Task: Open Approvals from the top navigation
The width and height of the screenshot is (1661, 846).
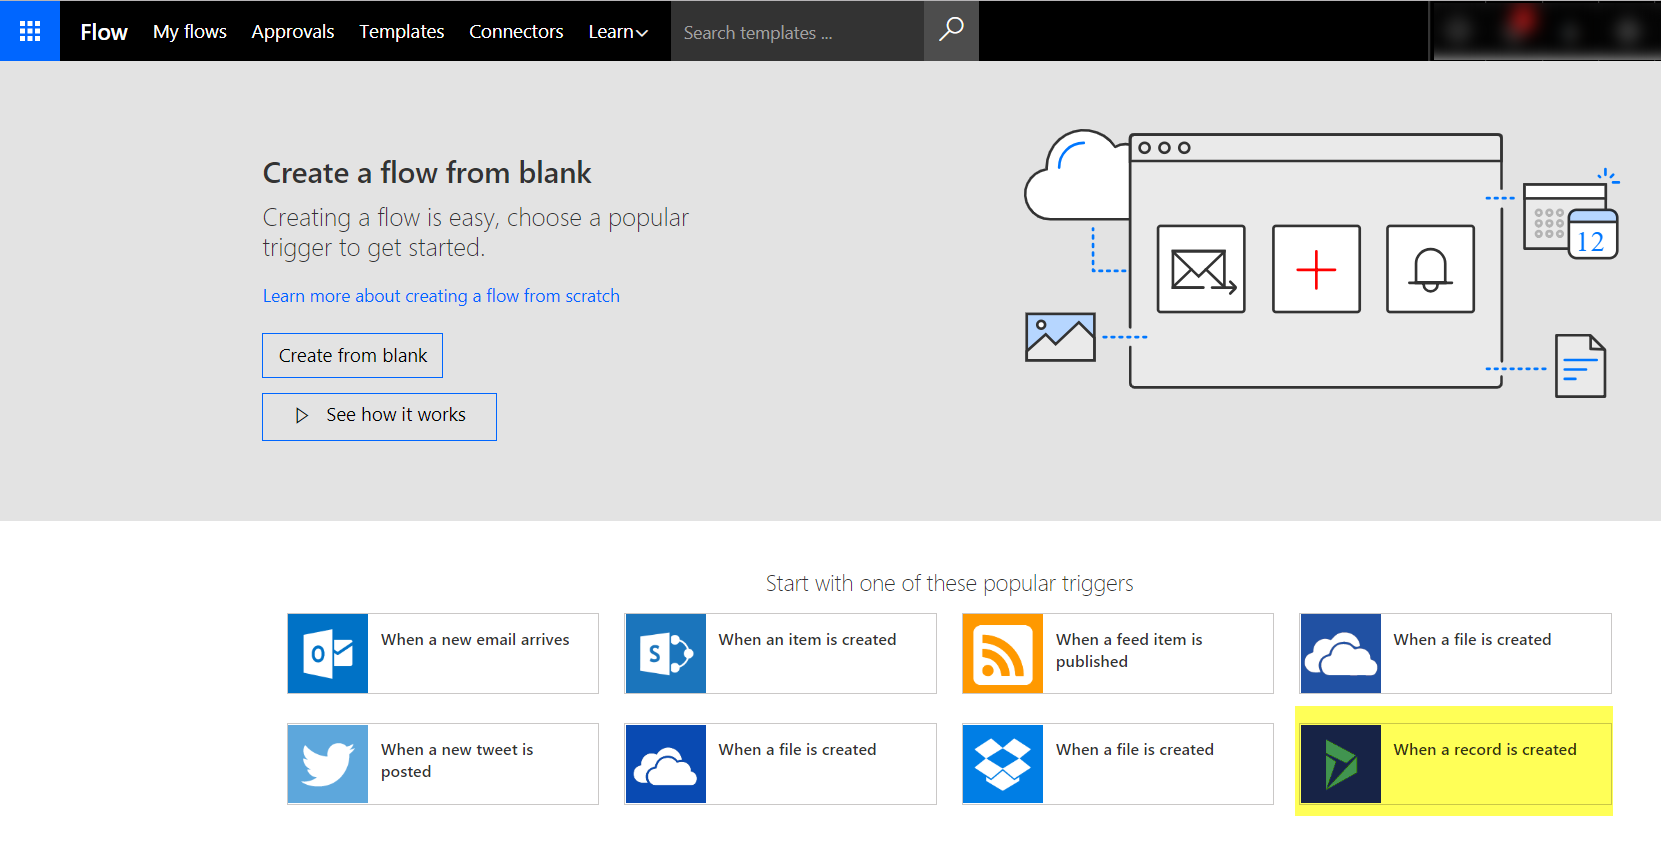Action: (x=293, y=32)
